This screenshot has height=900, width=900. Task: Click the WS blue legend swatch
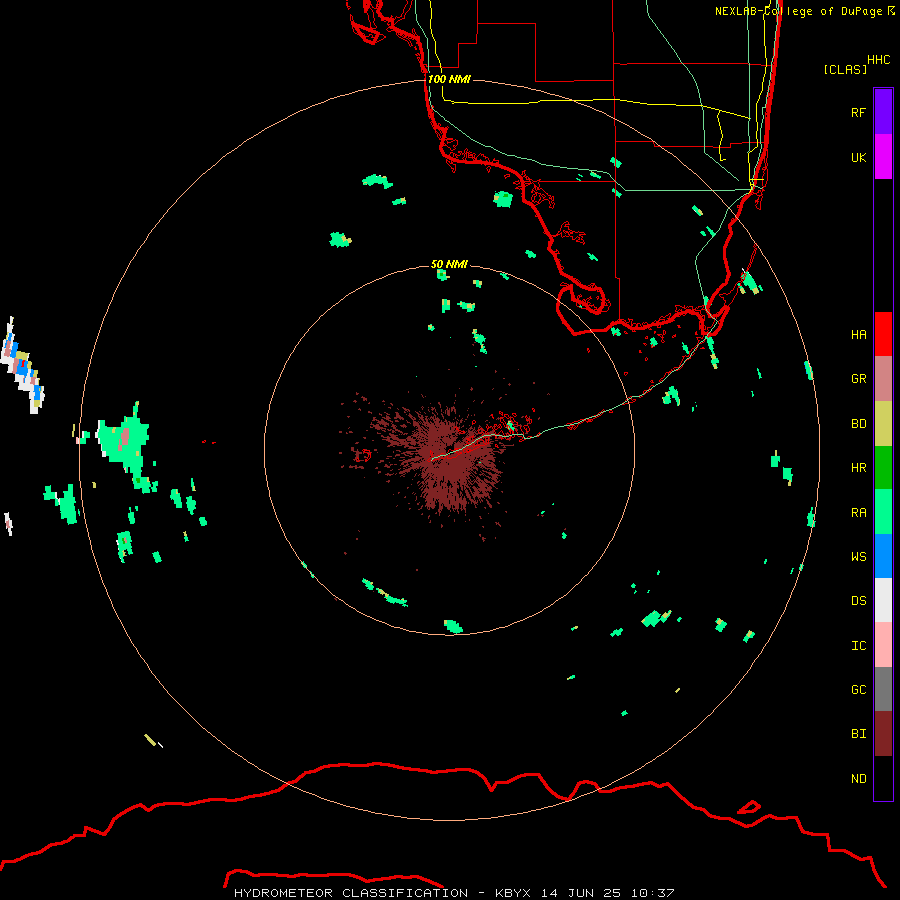(x=883, y=556)
